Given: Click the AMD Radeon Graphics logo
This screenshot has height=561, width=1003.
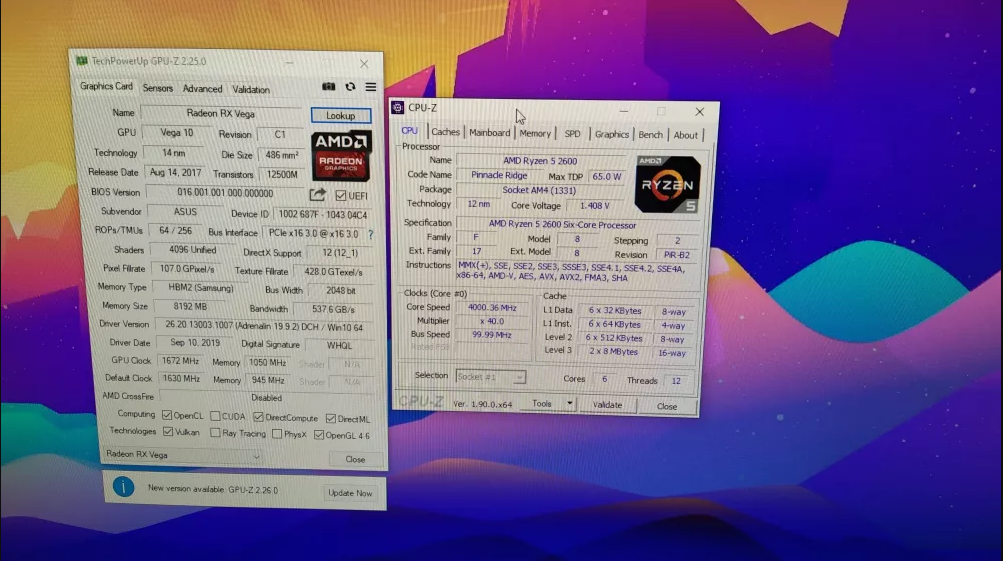Looking at the screenshot, I should [x=341, y=157].
